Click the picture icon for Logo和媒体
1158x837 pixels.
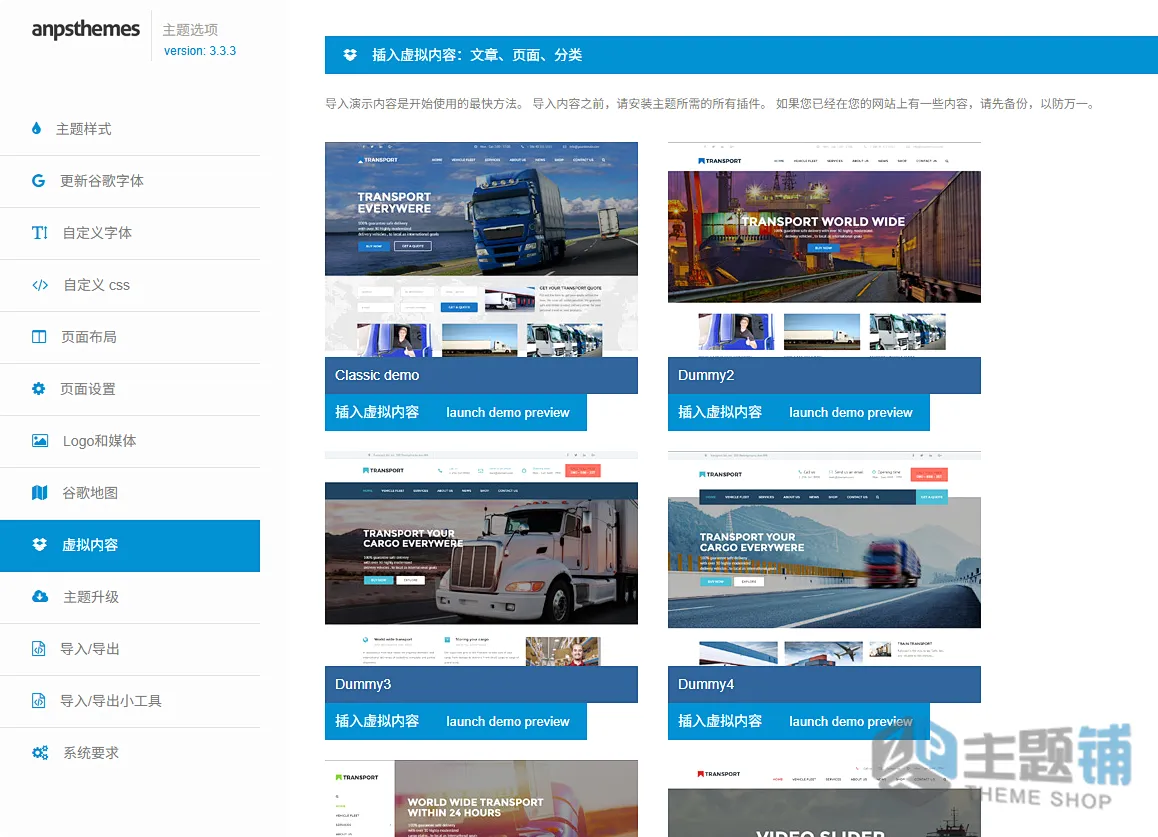click(40, 441)
